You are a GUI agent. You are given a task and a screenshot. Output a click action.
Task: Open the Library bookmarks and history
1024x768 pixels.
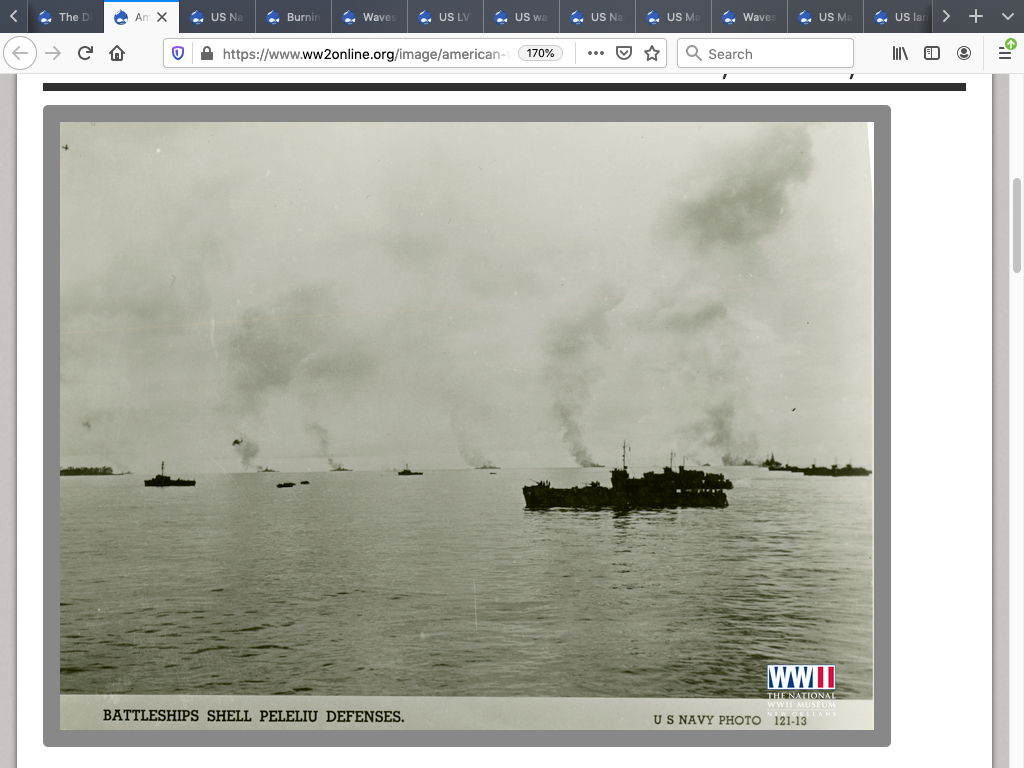pyautogui.click(x=900, y=54)
